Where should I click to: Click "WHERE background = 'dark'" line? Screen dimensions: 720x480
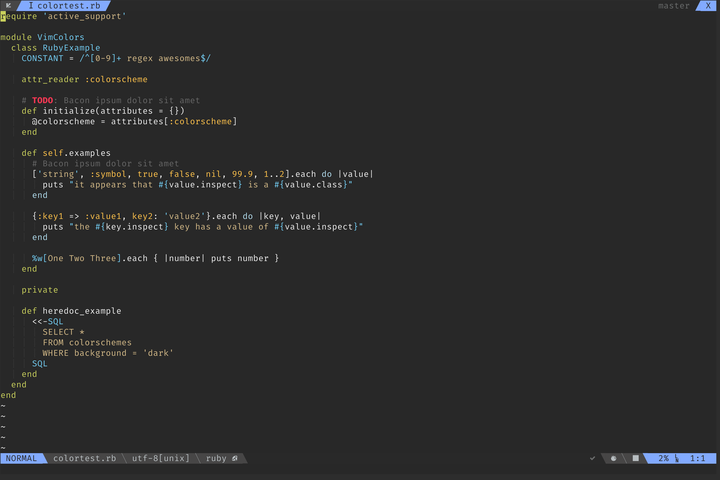coord(108,353)
